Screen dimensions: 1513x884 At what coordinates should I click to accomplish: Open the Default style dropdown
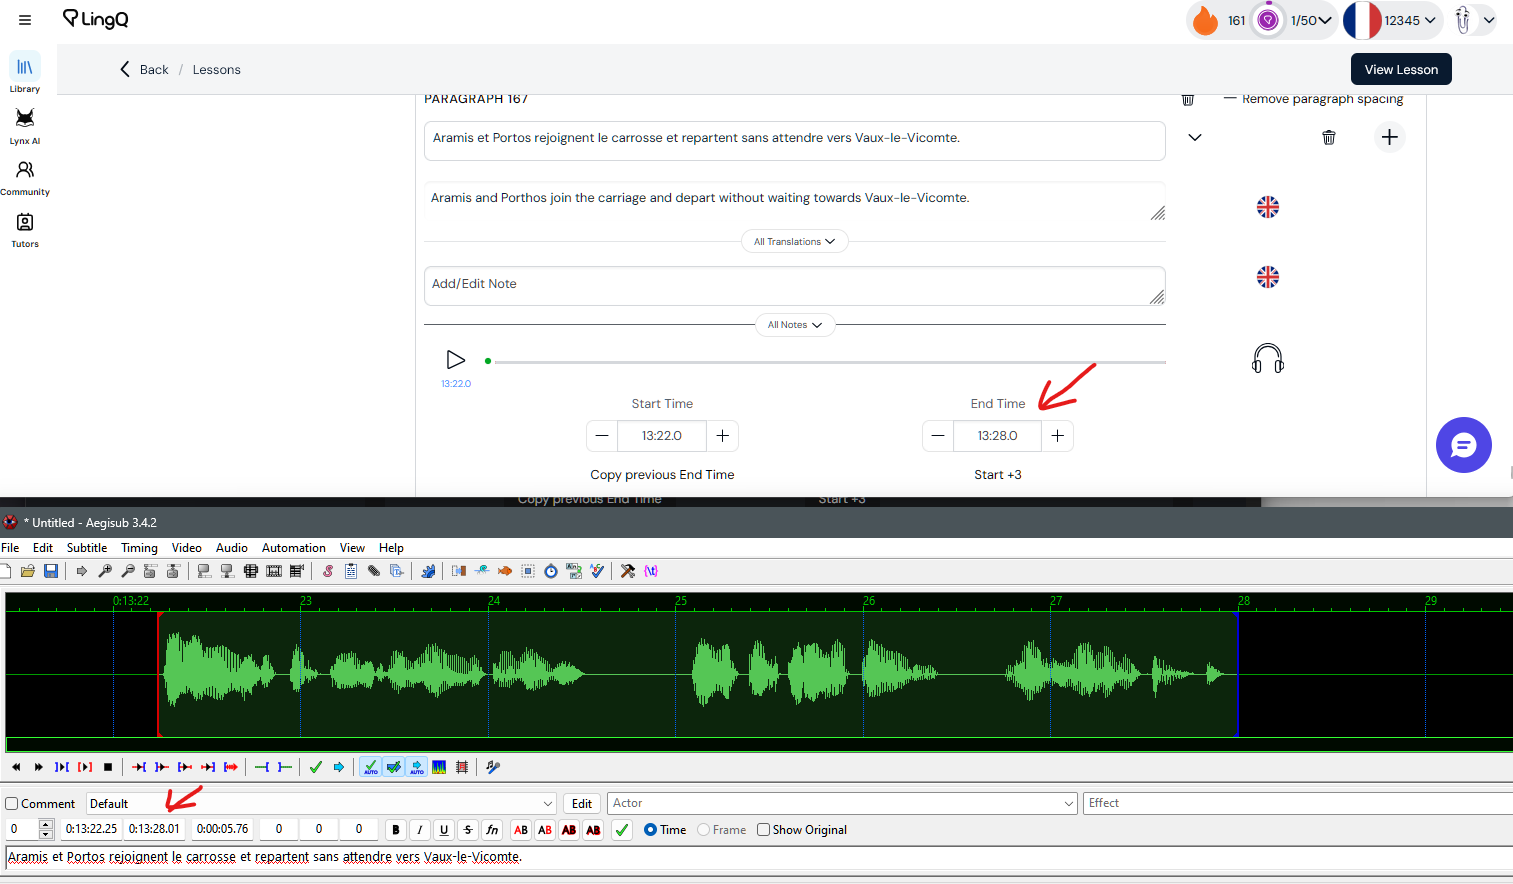(x=548, y=804)
